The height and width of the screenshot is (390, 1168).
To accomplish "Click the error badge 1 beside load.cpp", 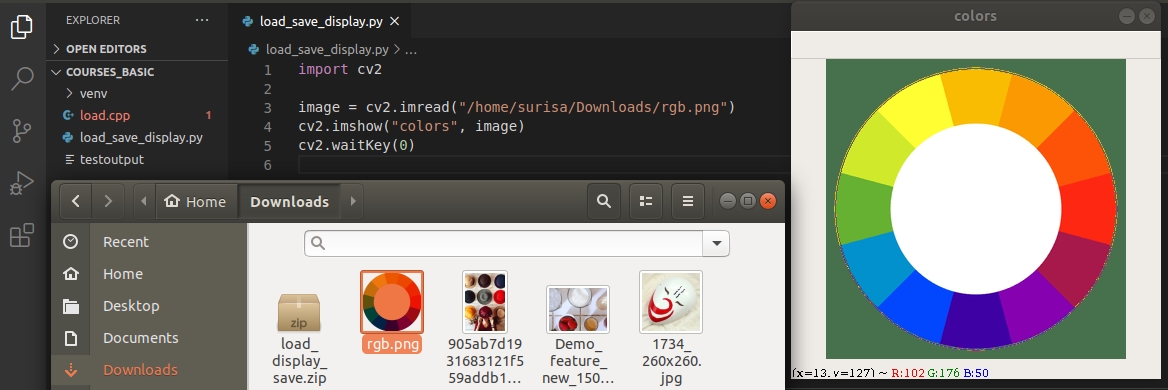I will 209,115.
